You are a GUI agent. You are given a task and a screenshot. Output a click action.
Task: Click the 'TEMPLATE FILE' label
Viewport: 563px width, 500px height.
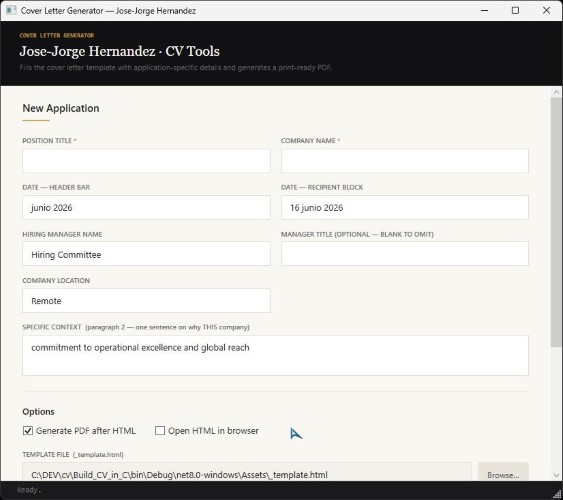[x=46, y=454]
